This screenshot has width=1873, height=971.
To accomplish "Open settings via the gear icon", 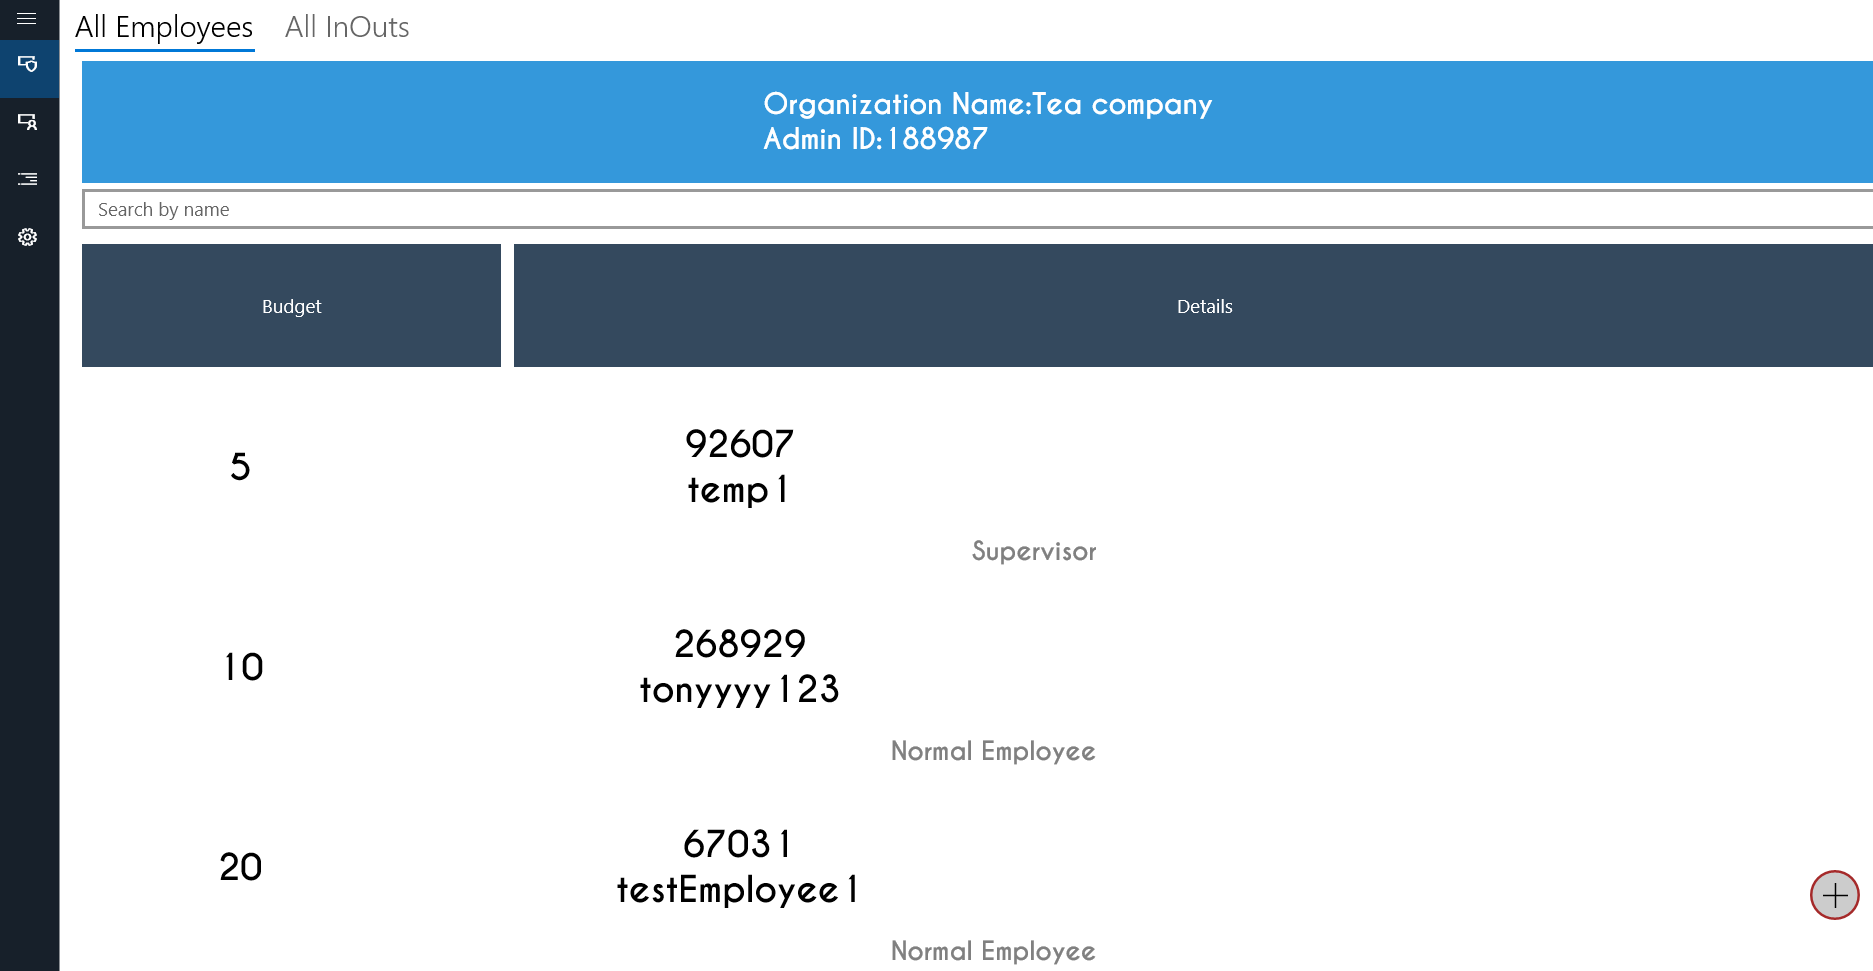I will pos(28,237).
